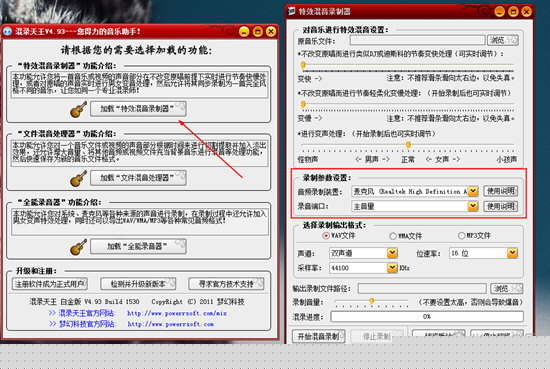Click the 特效混音录制器 window title bar icon
This screenshot has height=369, width=550.
click(x=291, y=11)
